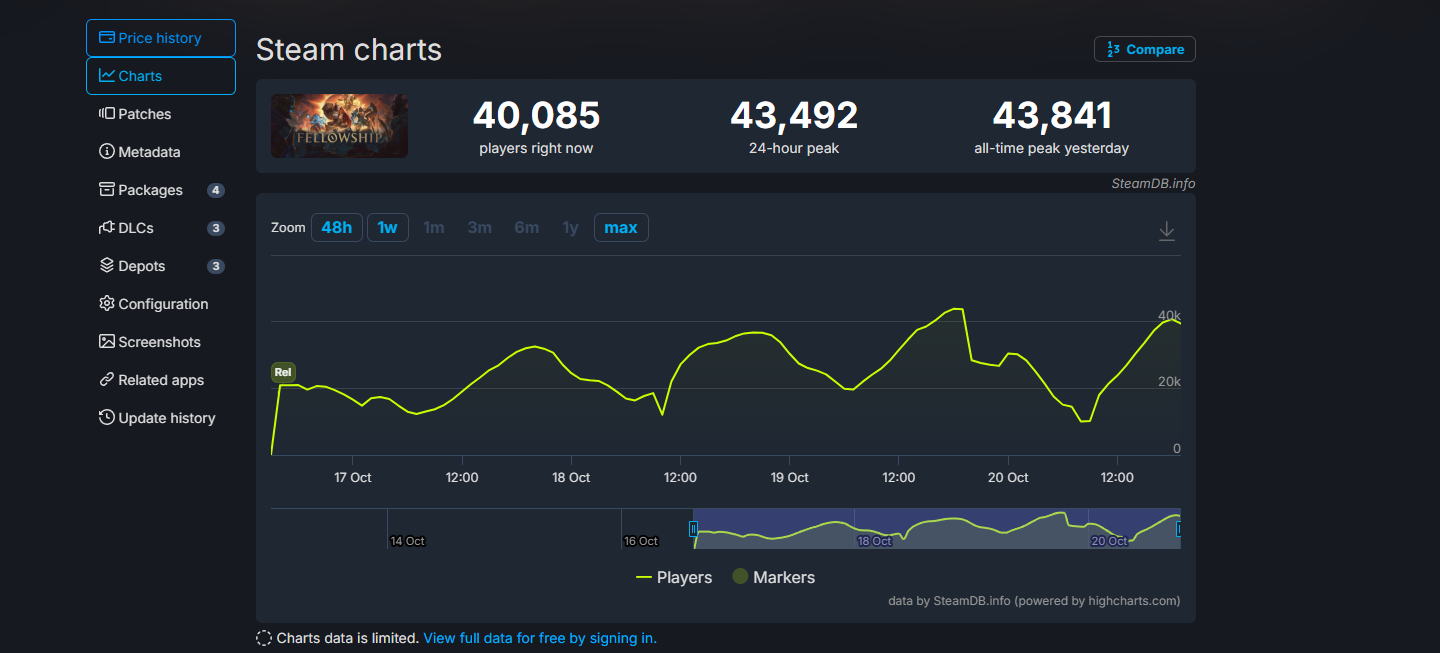Image resolution: width=1440 pixels, height=653 pixels.
Task: Click the Depots stack icon
Action: point(107,266)
